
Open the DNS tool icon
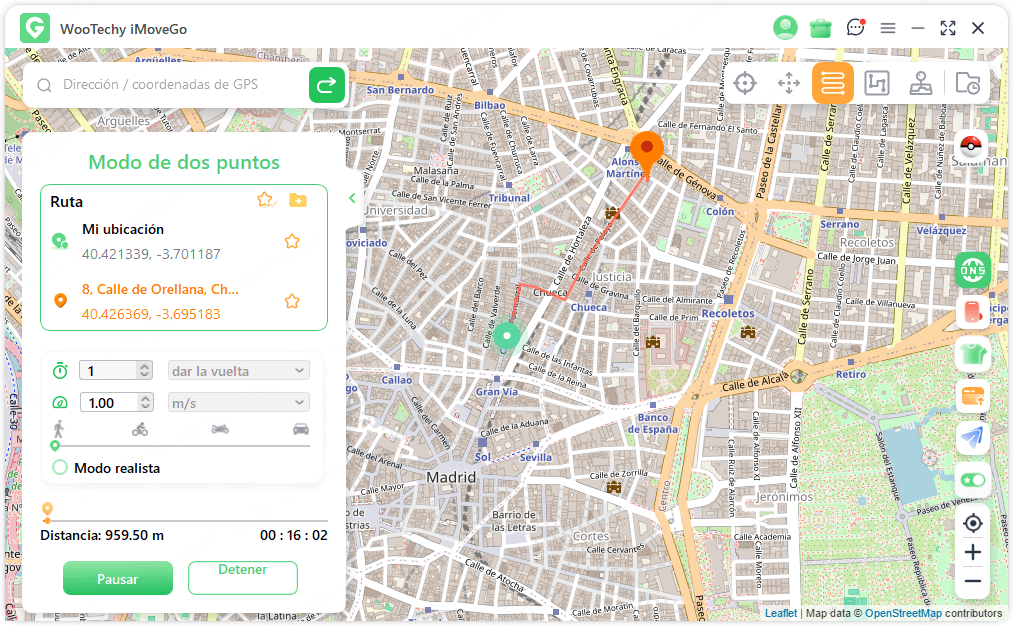coord(972,269)
